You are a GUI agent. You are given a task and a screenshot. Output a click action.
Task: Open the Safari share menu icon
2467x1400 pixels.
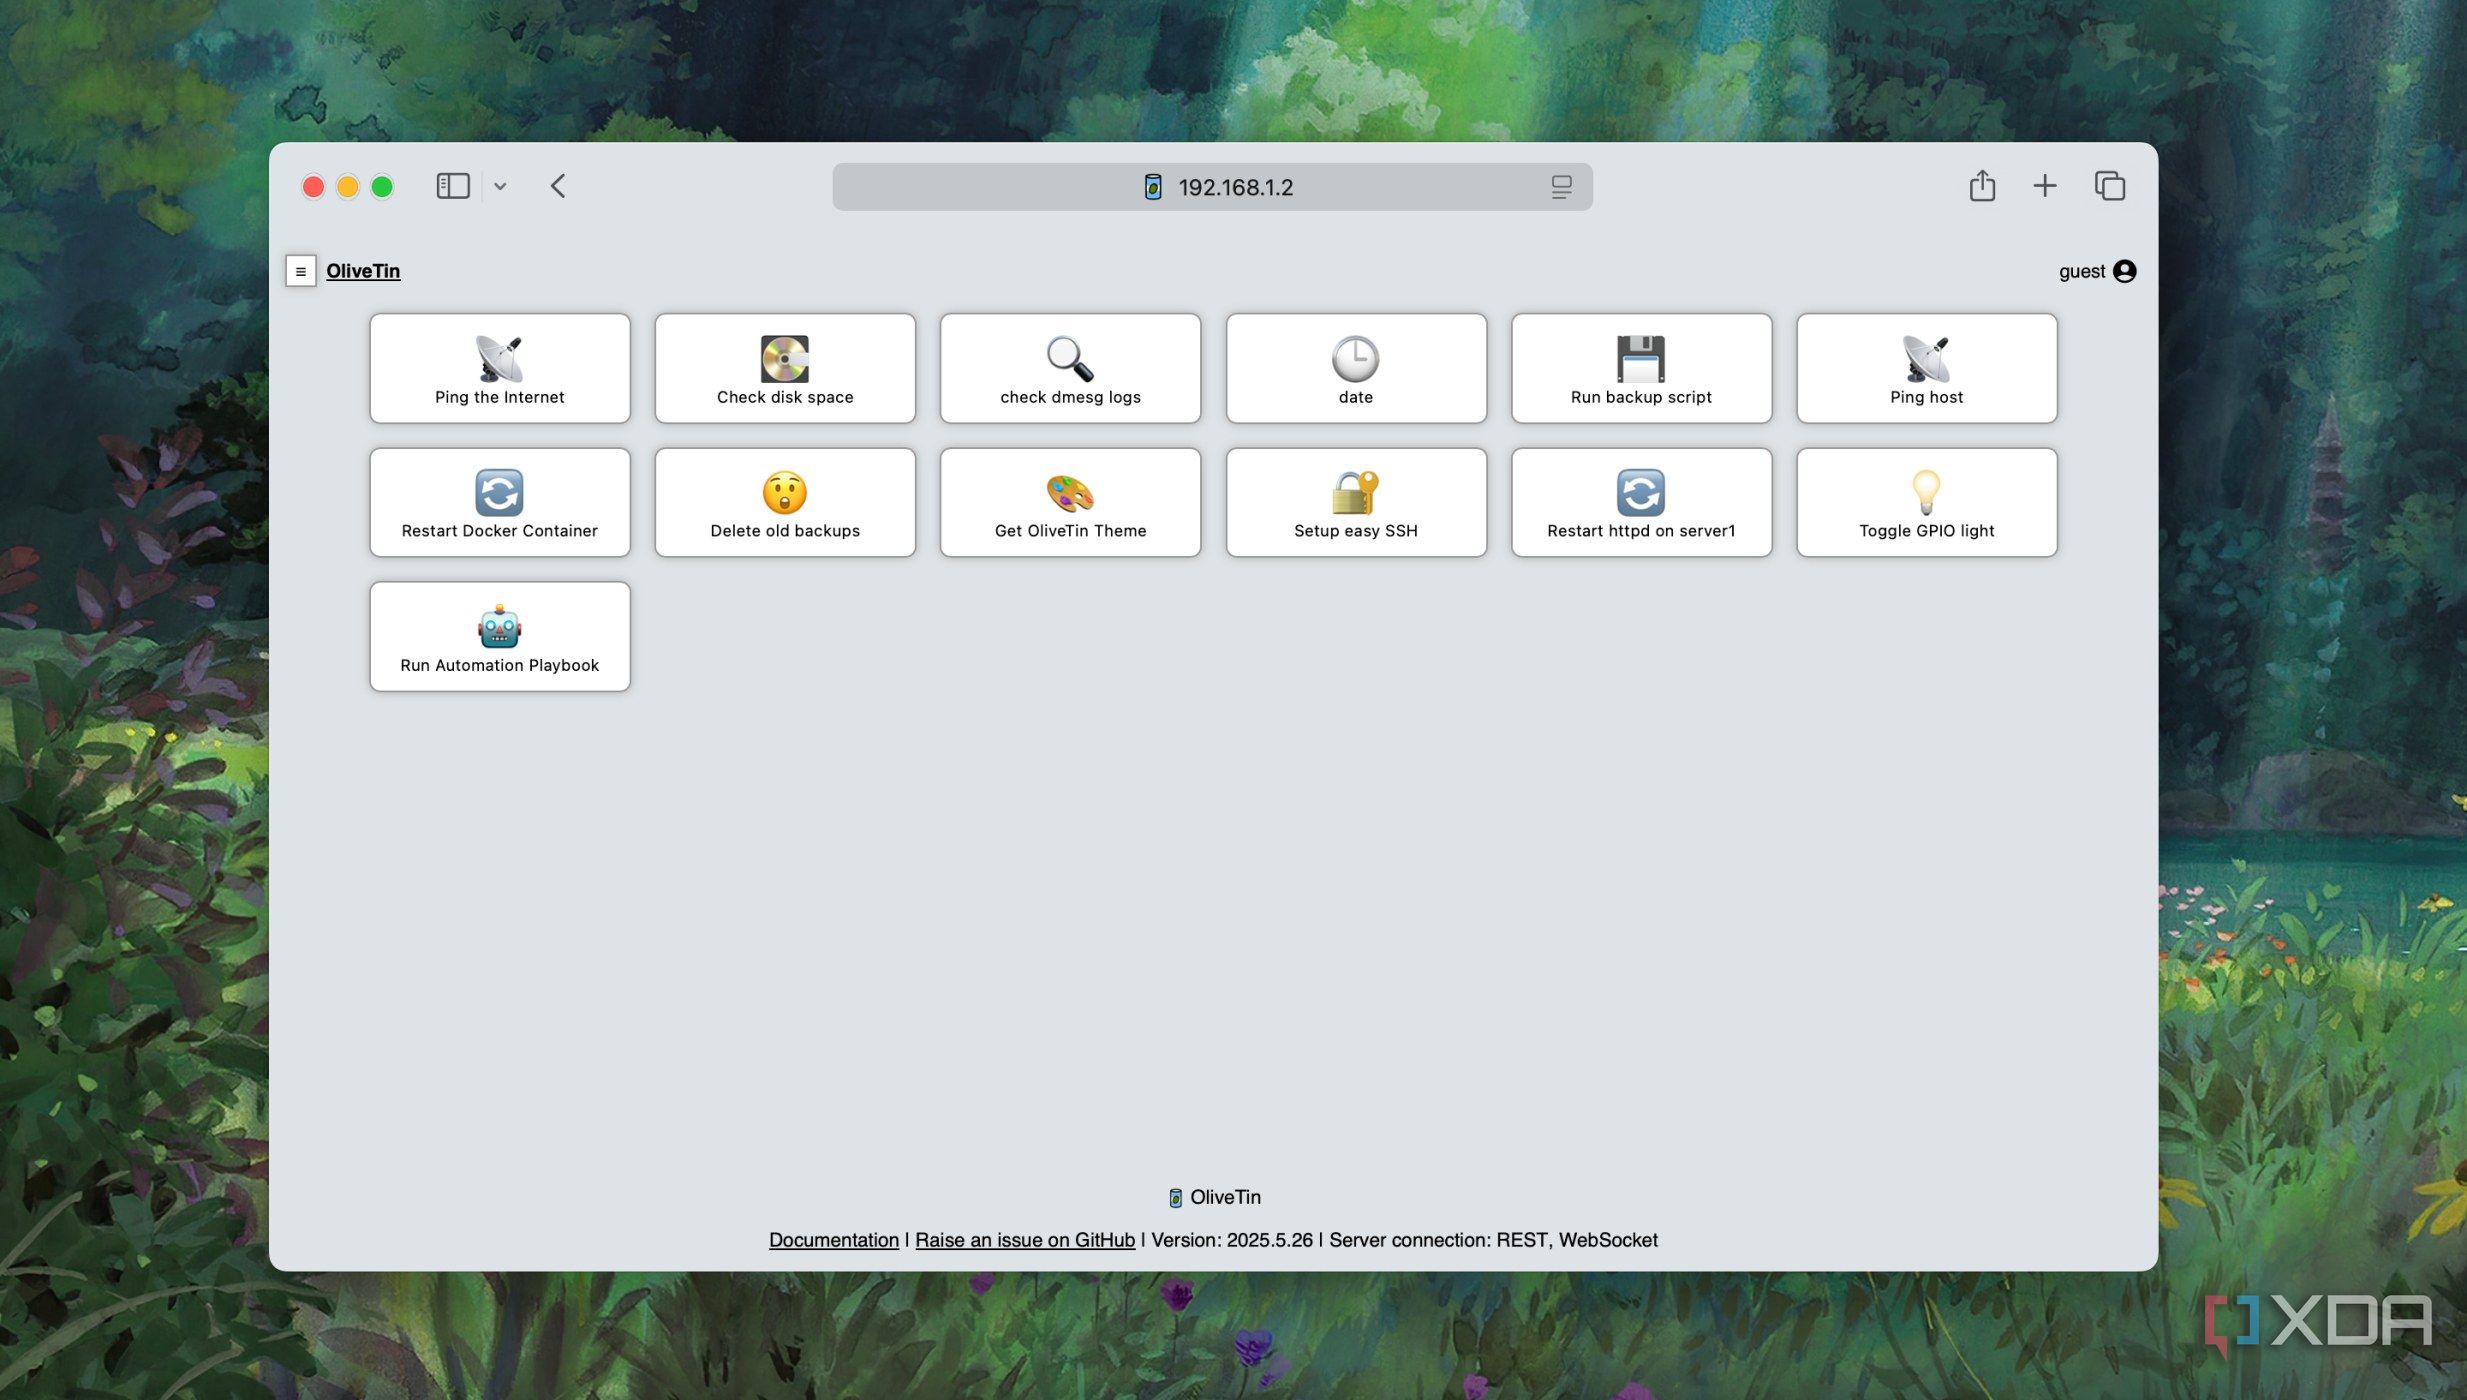(x=1981, y=186)
